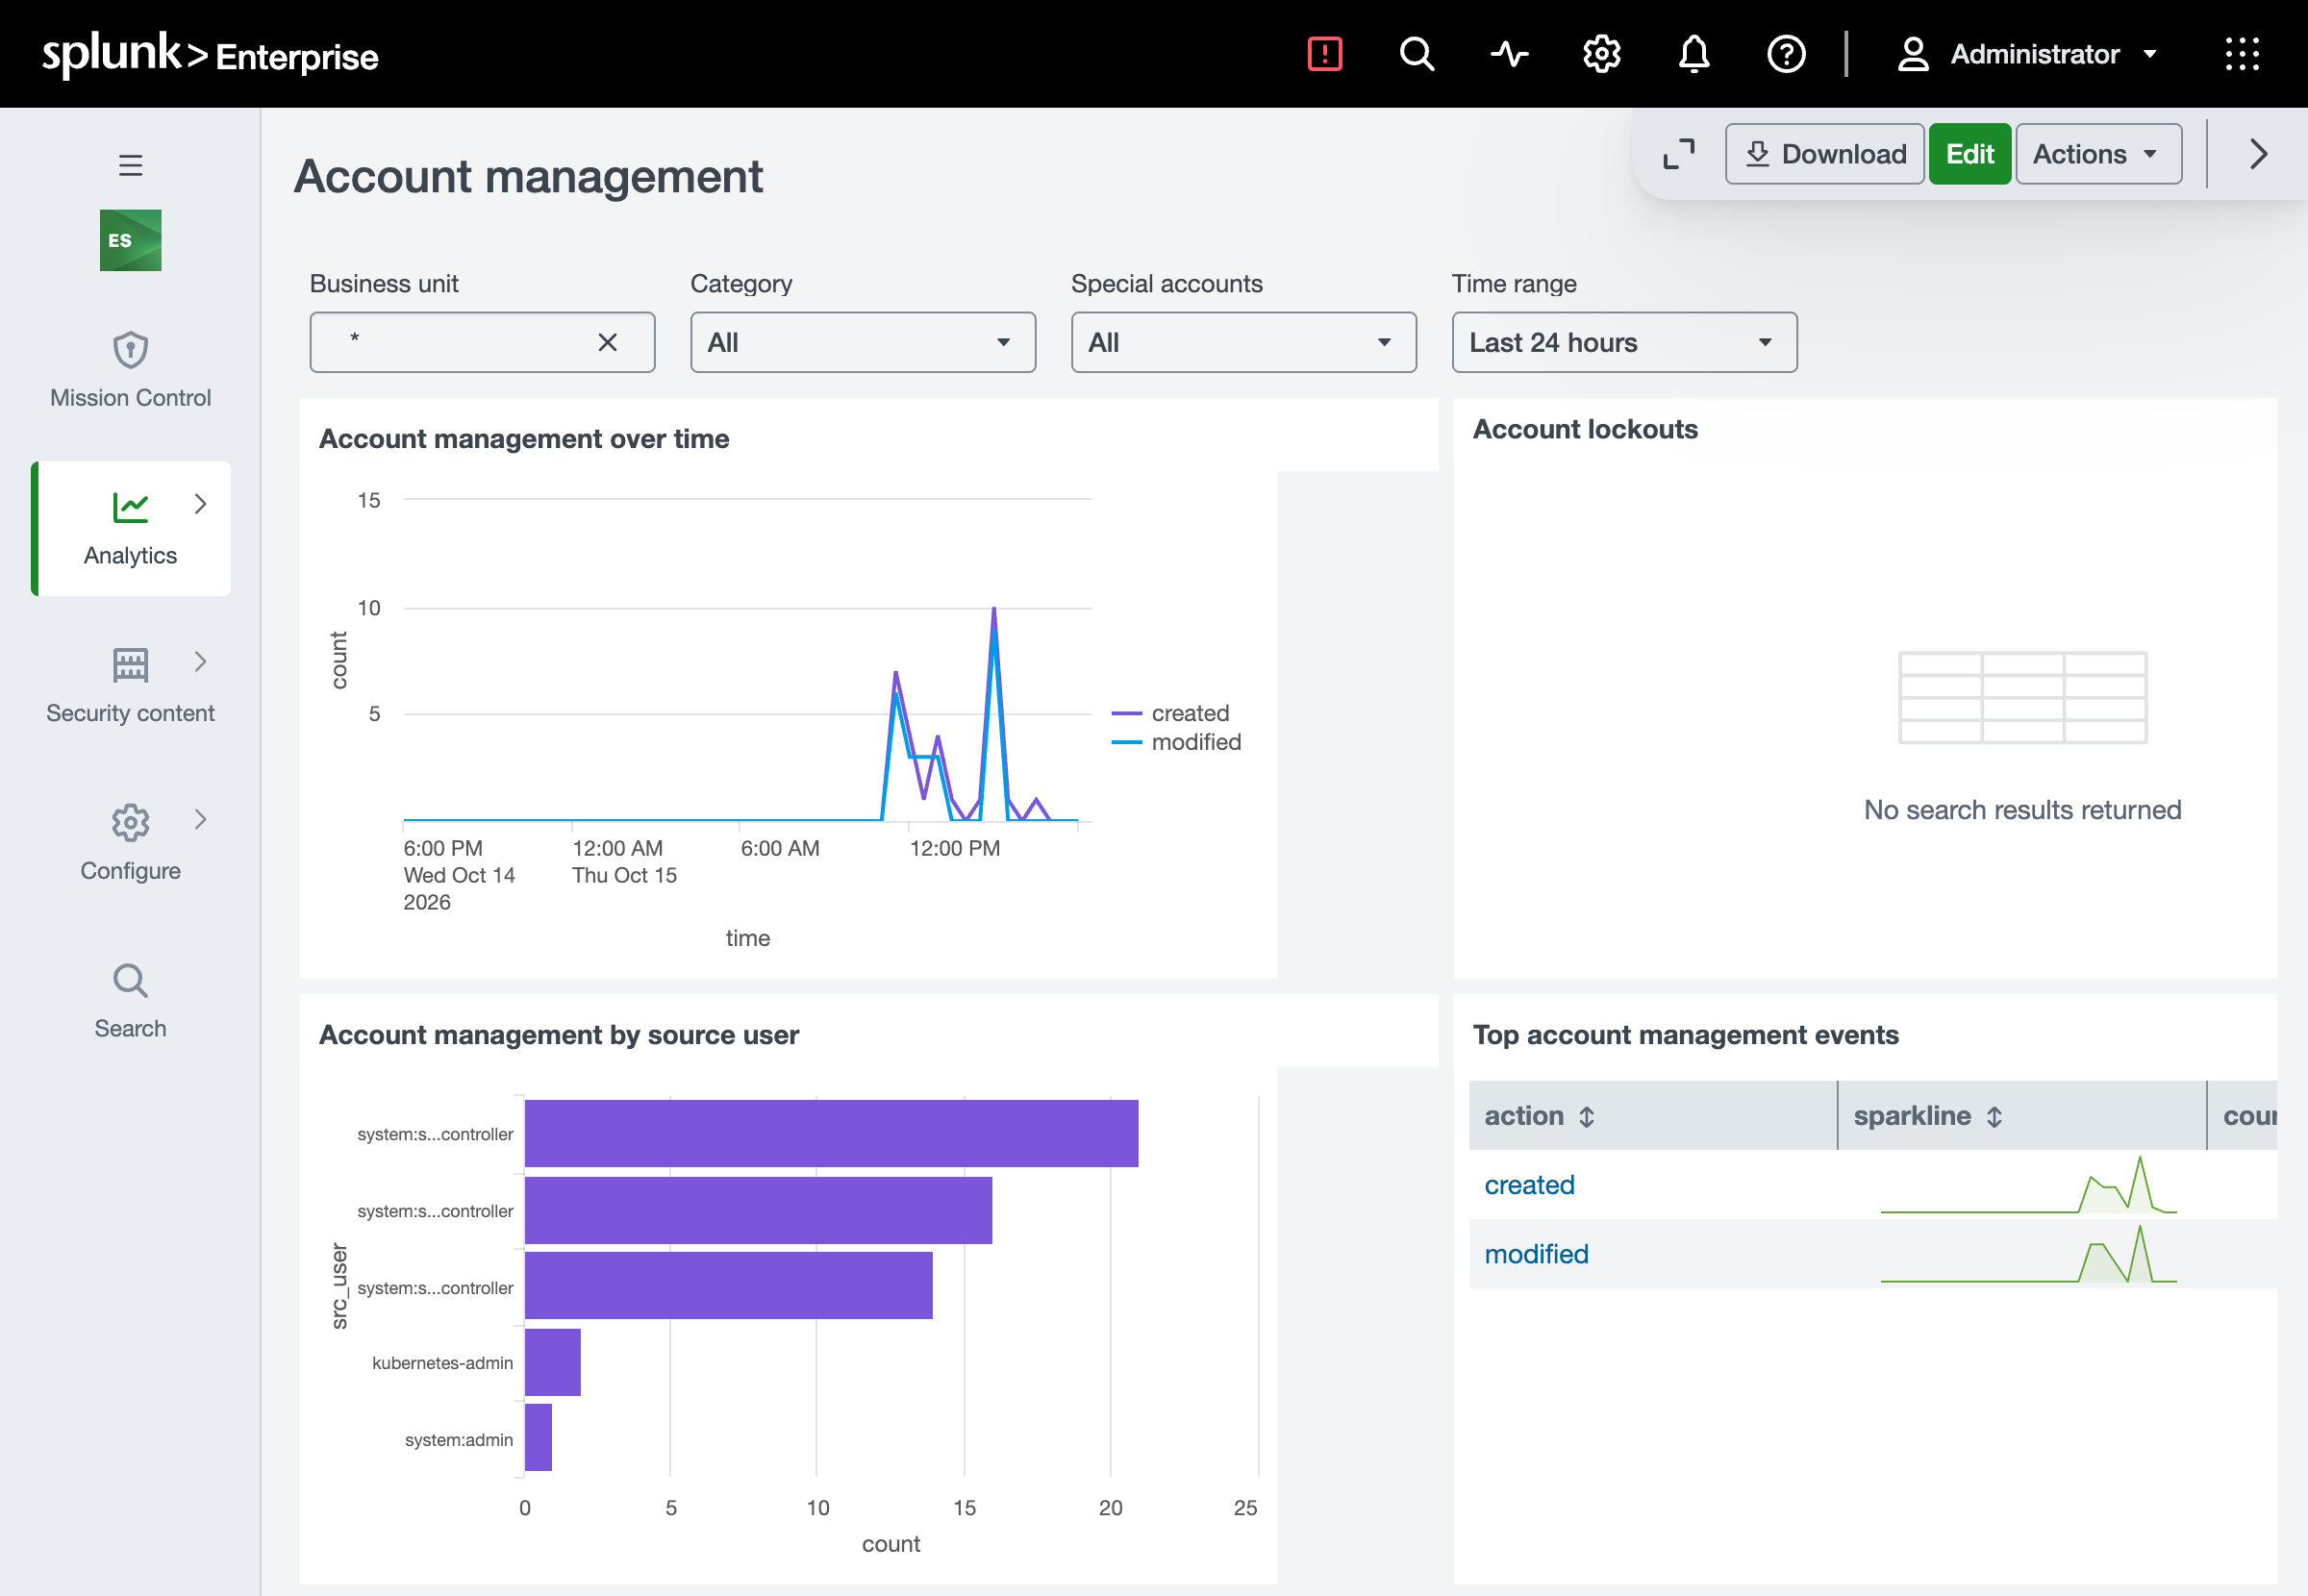Toggle the hamburger sidebar menu
Viewport: 2308px width, 1596px height.
tap(130, 165)
